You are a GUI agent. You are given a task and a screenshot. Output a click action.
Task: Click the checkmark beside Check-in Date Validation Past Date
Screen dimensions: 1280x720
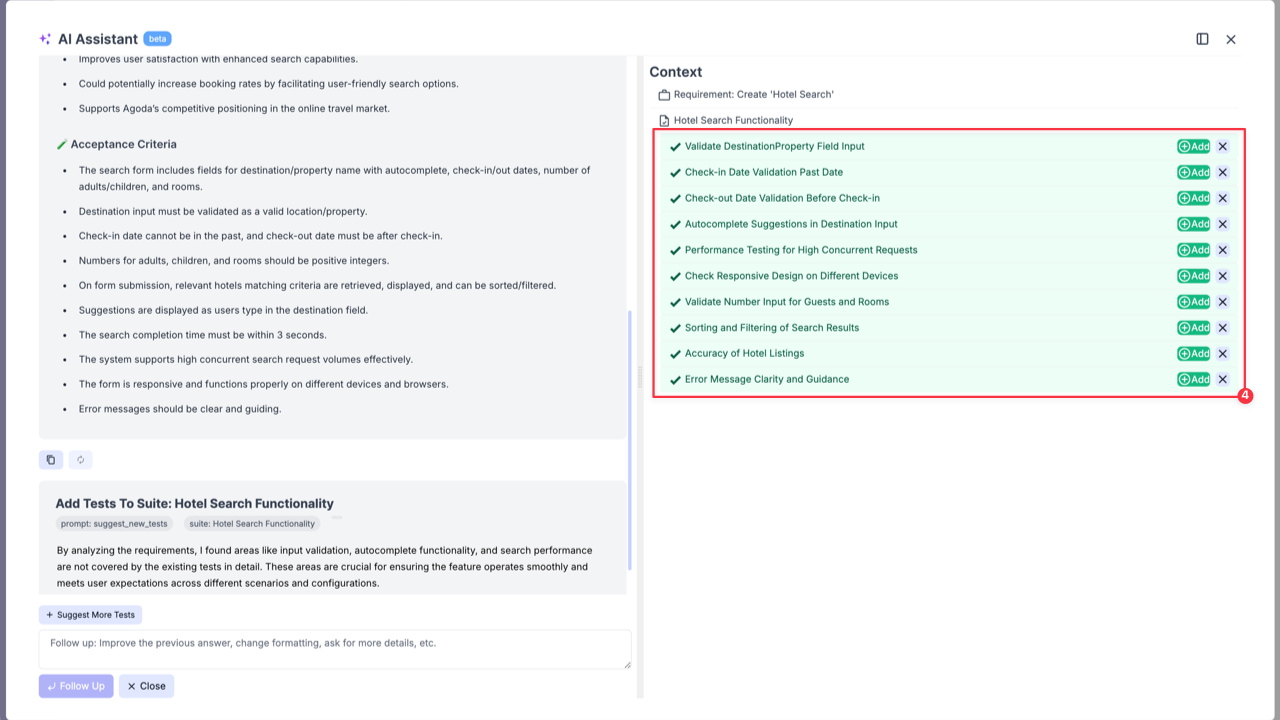(673, 172)
